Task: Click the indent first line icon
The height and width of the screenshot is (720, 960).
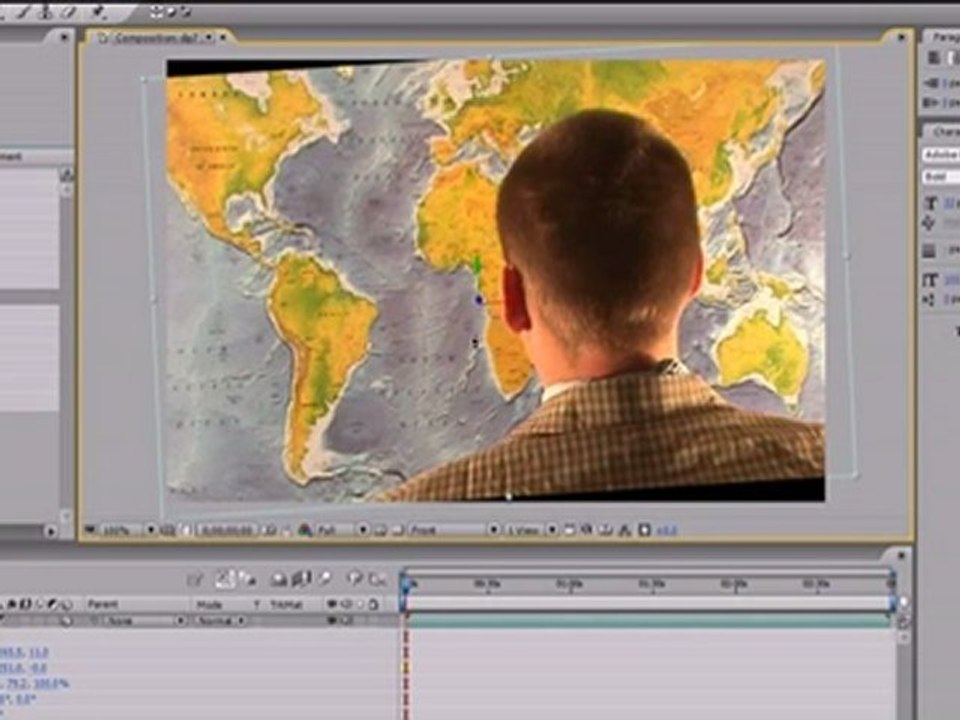Action: click(x=932, y=102)
